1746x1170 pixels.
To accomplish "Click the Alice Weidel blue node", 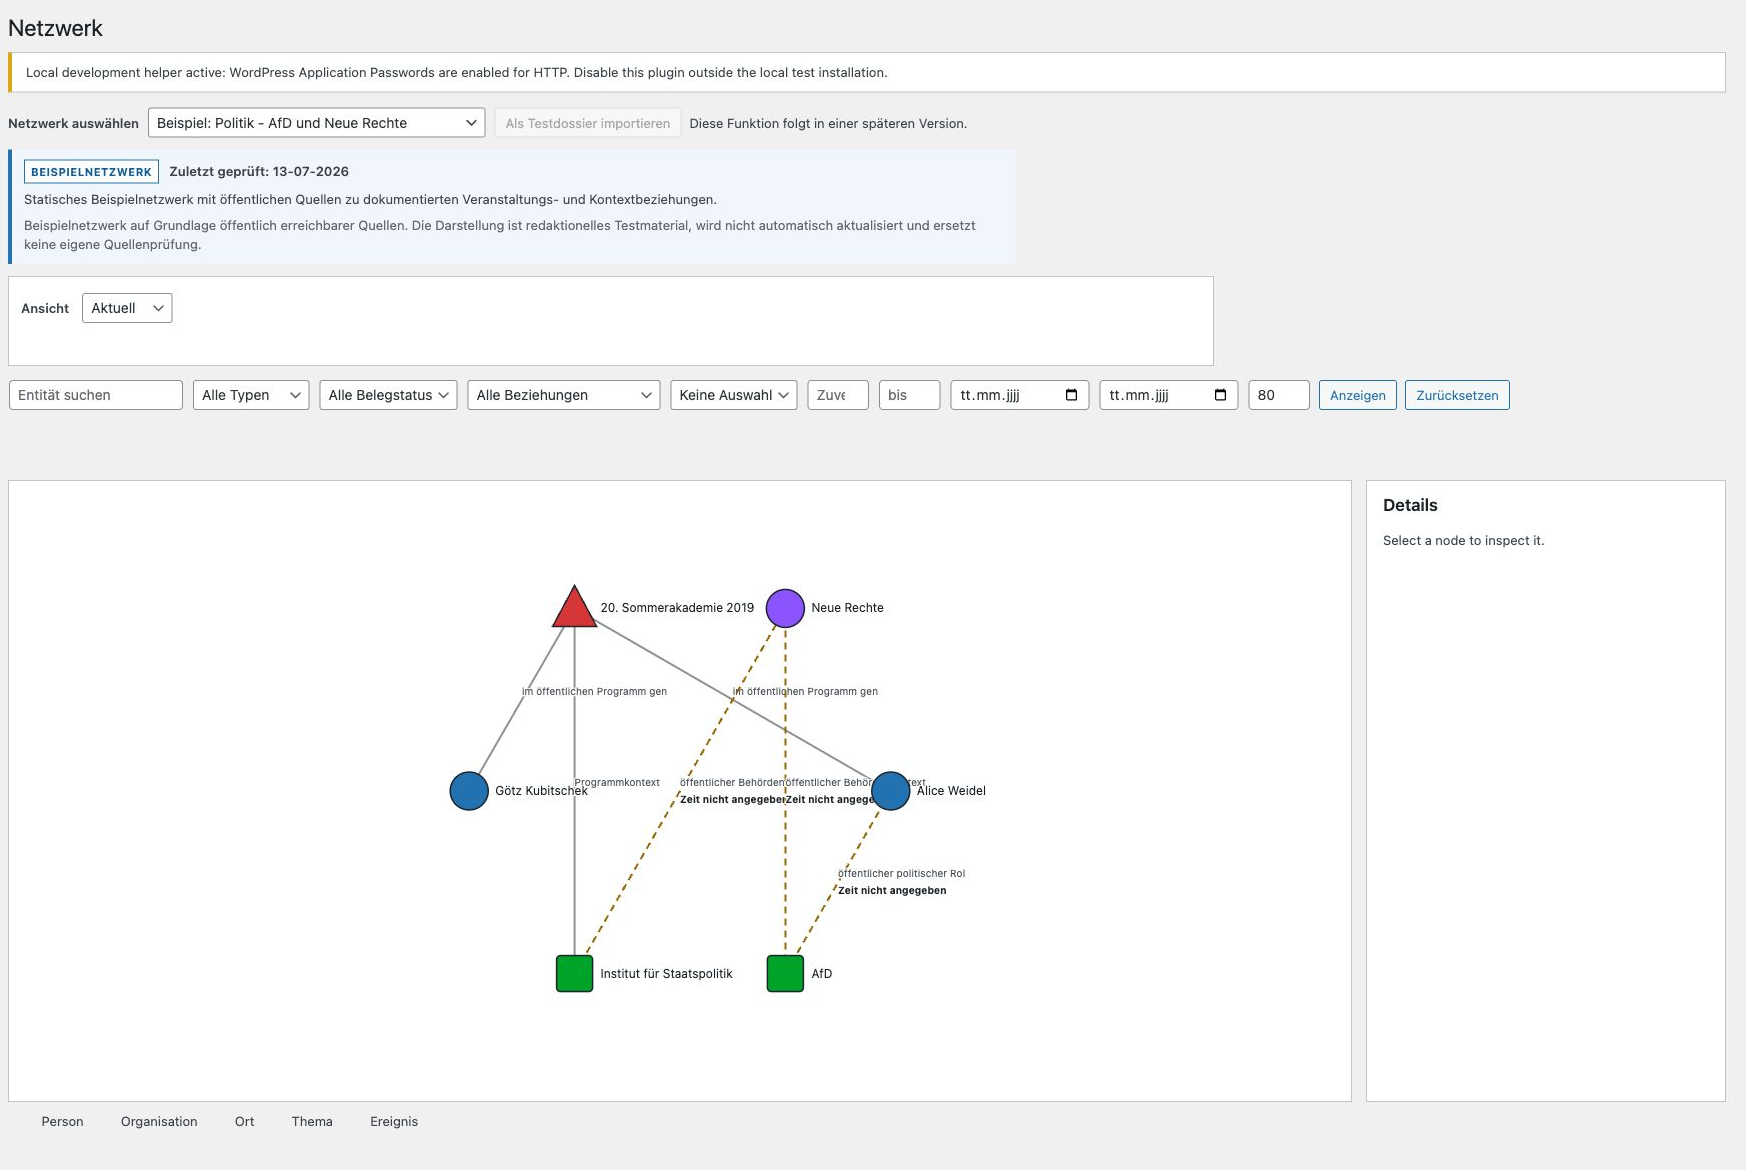I will click(890, 791).
